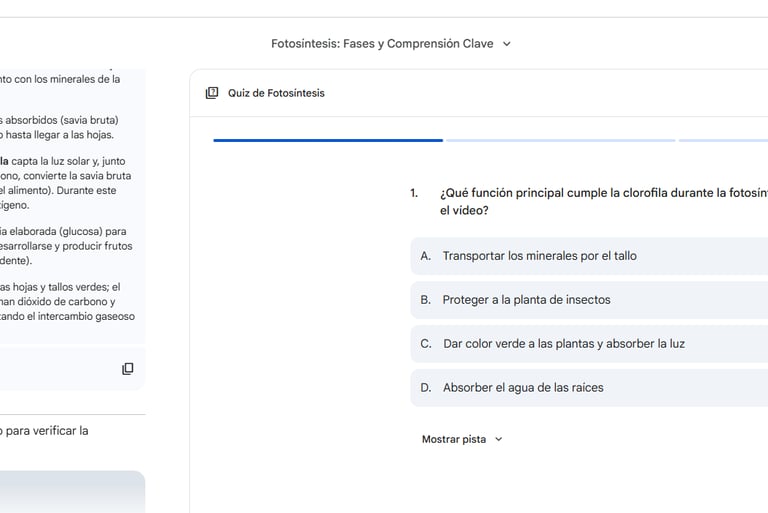Viewport: 768px width, 513px height.
Task: Expand the Mostrar pista chevron
Action: click(x=499, y=439)
